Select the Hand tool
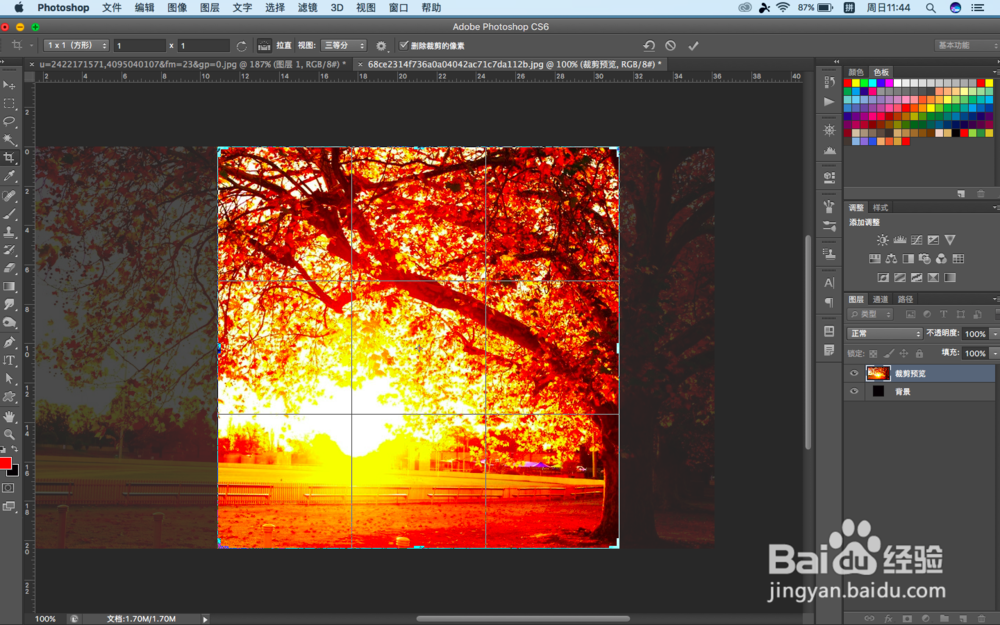This screenshot has width=1000, height=625. click(x=9, y=416)
